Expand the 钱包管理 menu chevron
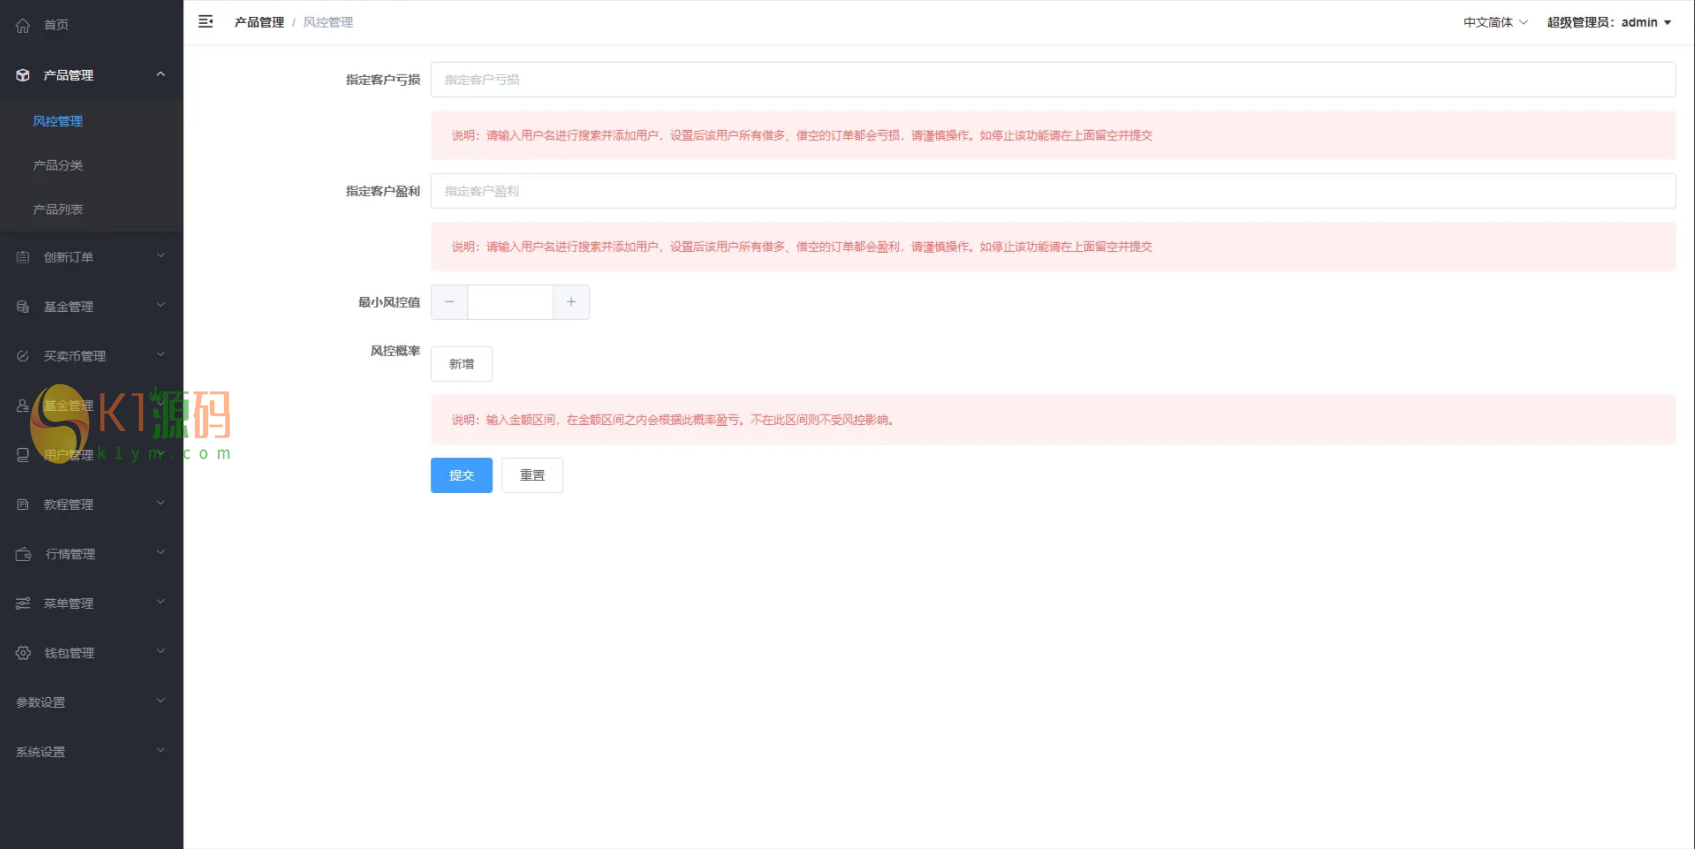The height and width of the screenshot is (849, 1695). [x=160, y=653]
